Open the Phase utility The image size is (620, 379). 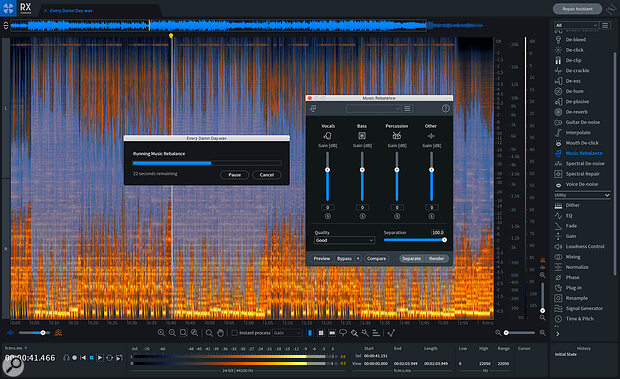(x=567, y=277)
